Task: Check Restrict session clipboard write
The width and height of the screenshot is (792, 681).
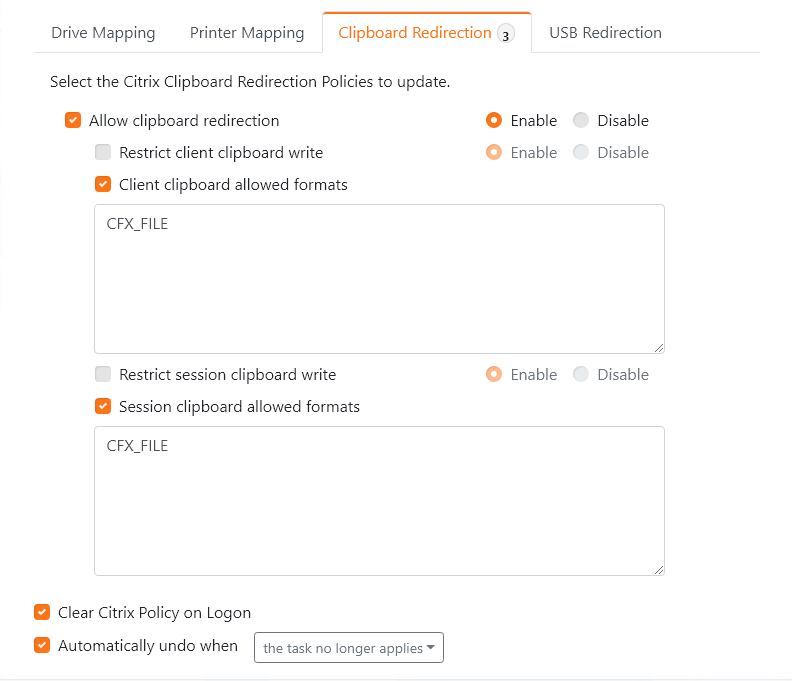Action: 103,375
